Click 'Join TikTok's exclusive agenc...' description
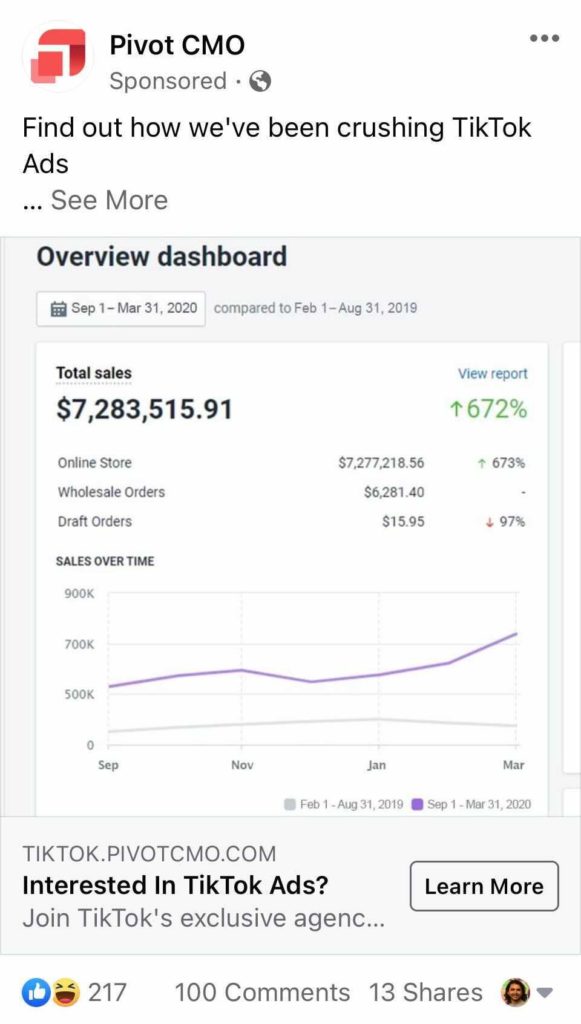Viewport: 581px width, 1024px height. click(x=204, y=918)
